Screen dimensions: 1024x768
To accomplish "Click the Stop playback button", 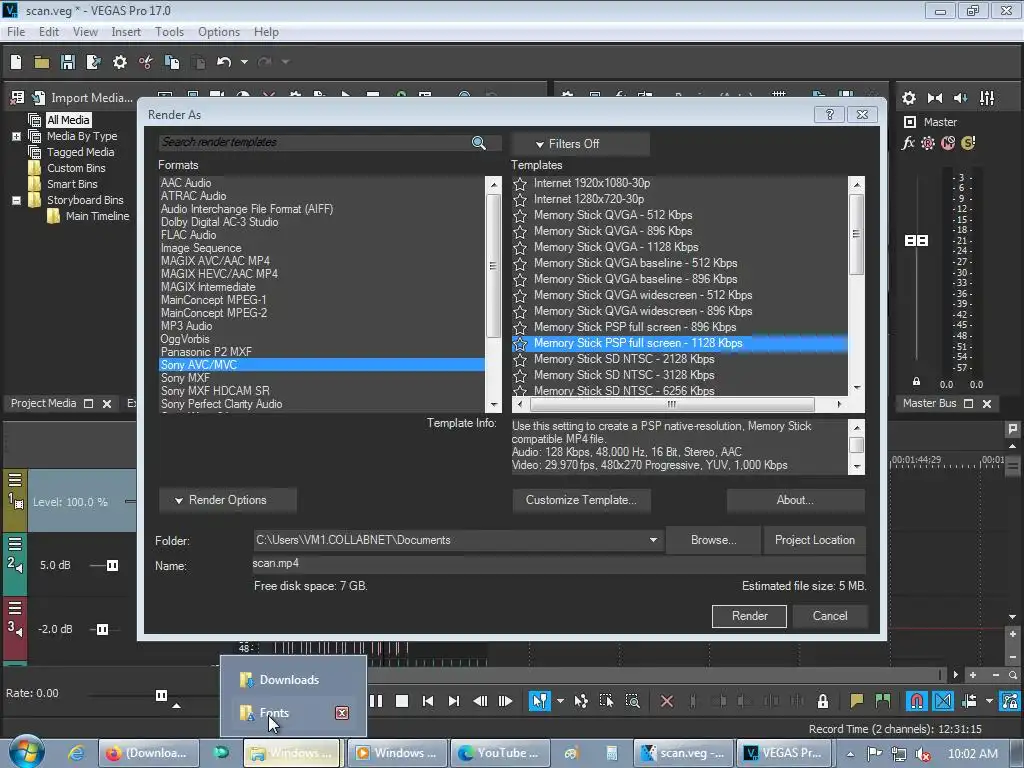I will pyautogui.click(x=402, y=701).
